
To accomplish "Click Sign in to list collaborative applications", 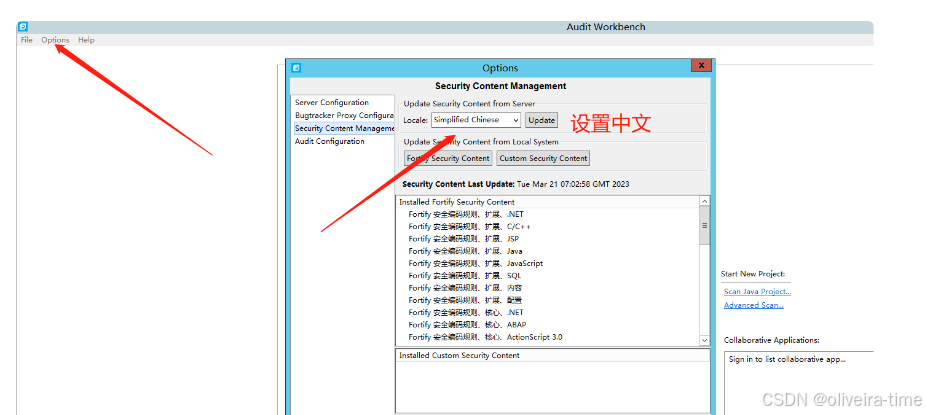I will click(787, 359).
